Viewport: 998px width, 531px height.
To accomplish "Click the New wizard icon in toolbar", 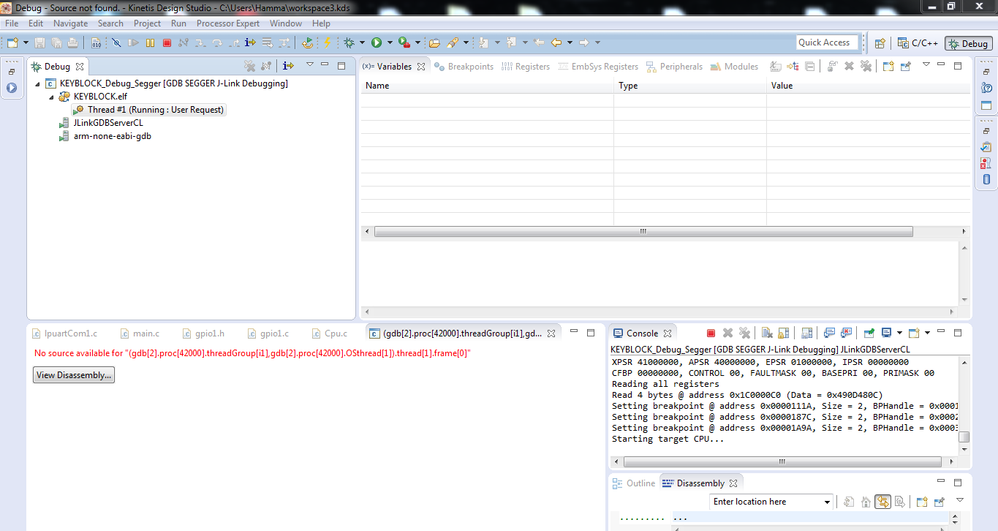I will 12,43.
